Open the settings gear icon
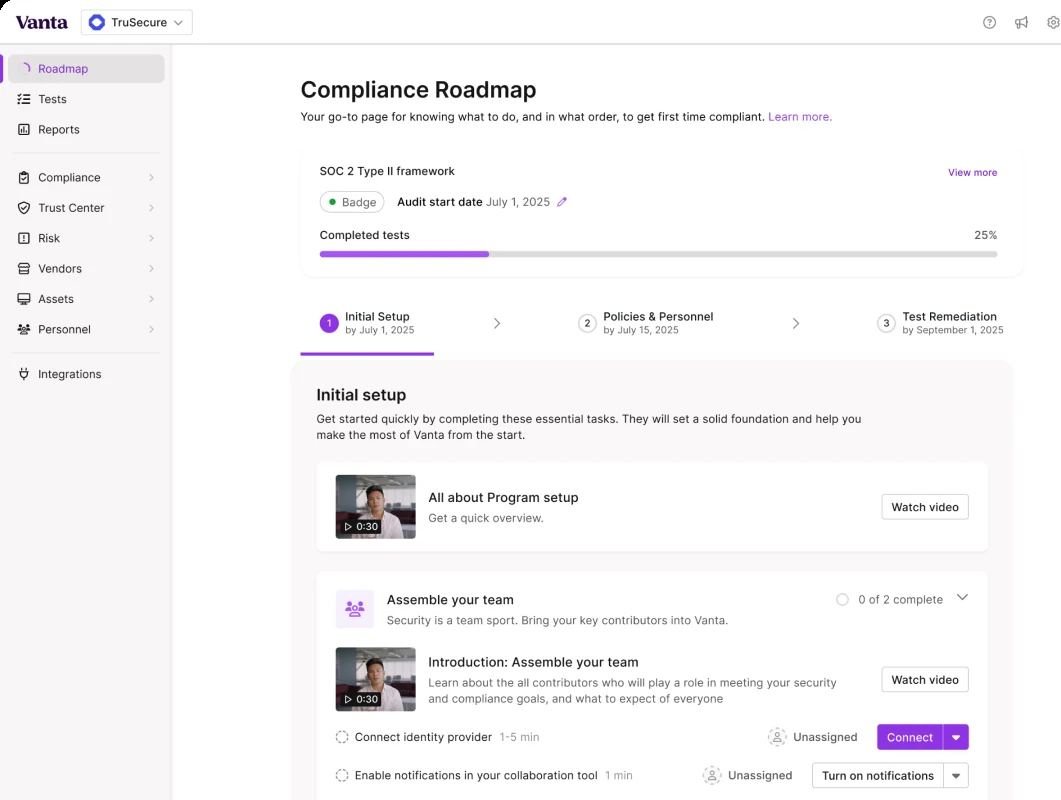The image size is (1061, 800). coord(1053,22)
